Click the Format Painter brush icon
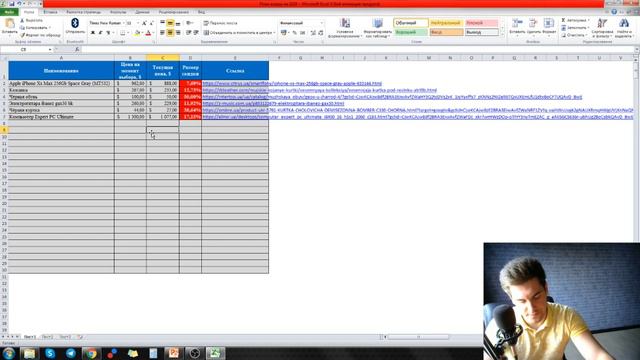Viewport: 640px width, 360px height. click(x=23, y=35)
